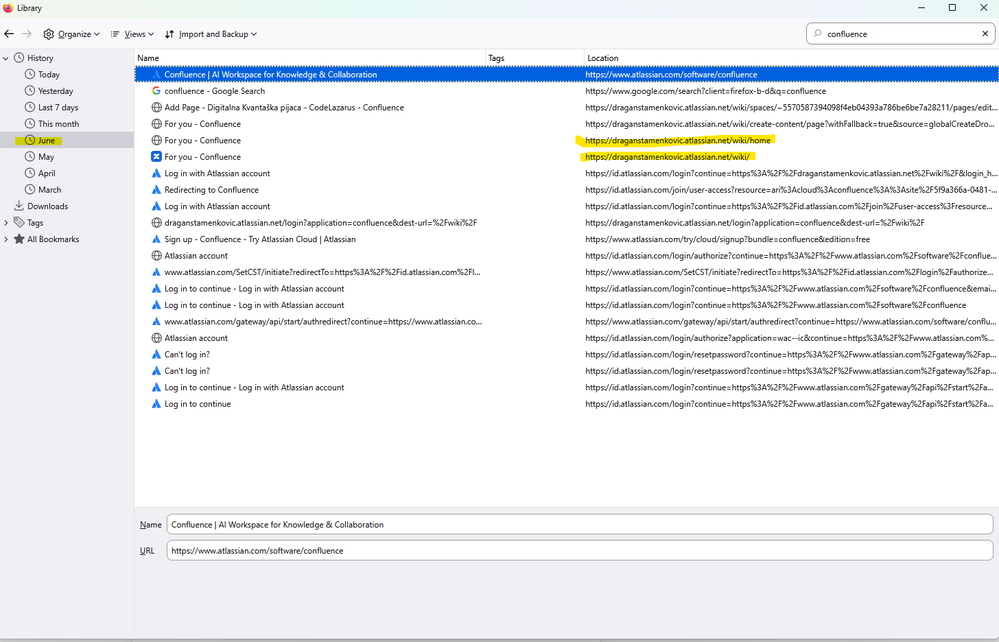Click Atlassian icon of Redirecting to Confluence
Viewport: 999px width, 642px height.
click(156, 190)
